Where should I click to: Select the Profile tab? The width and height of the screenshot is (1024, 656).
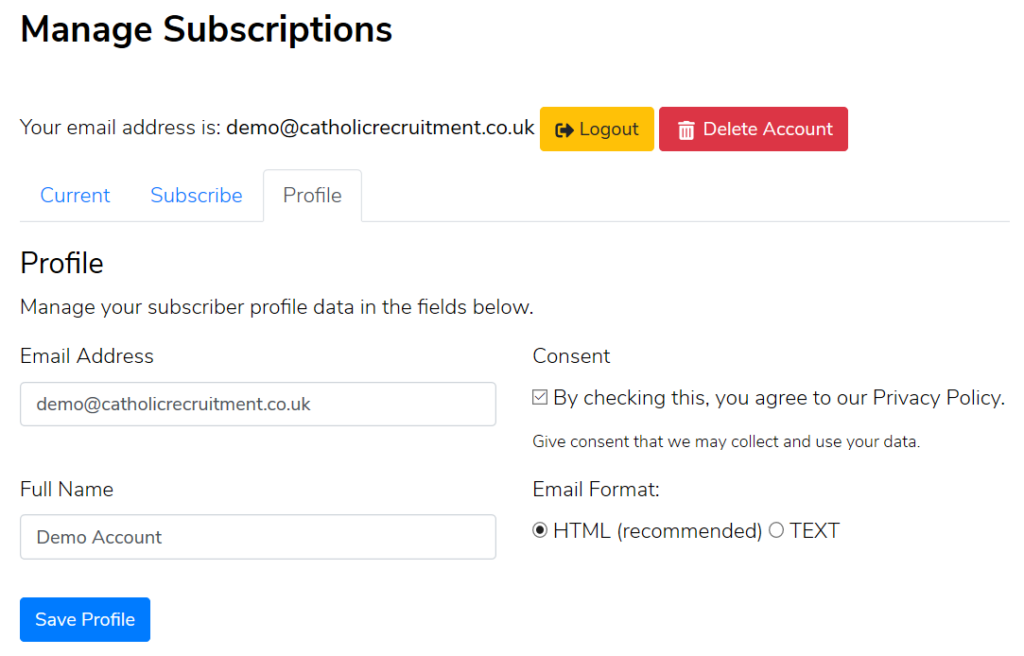point(312,195)
